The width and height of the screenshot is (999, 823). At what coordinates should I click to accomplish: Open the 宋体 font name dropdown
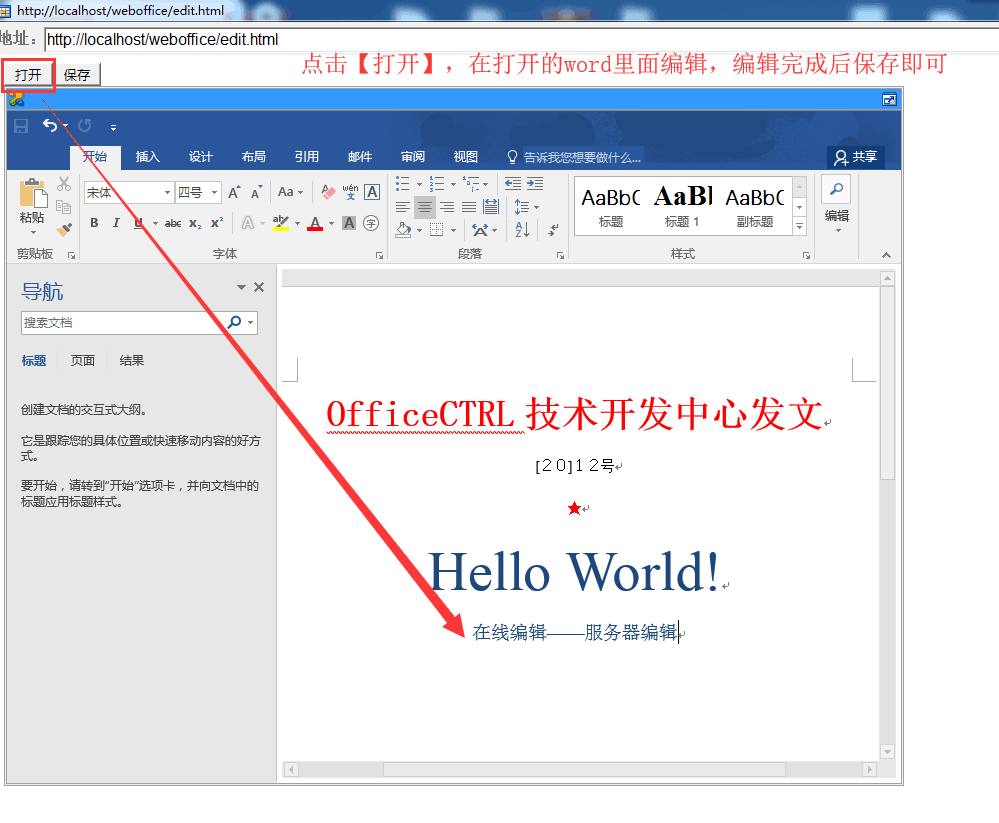pyautogui.click(x=167, y=192)
